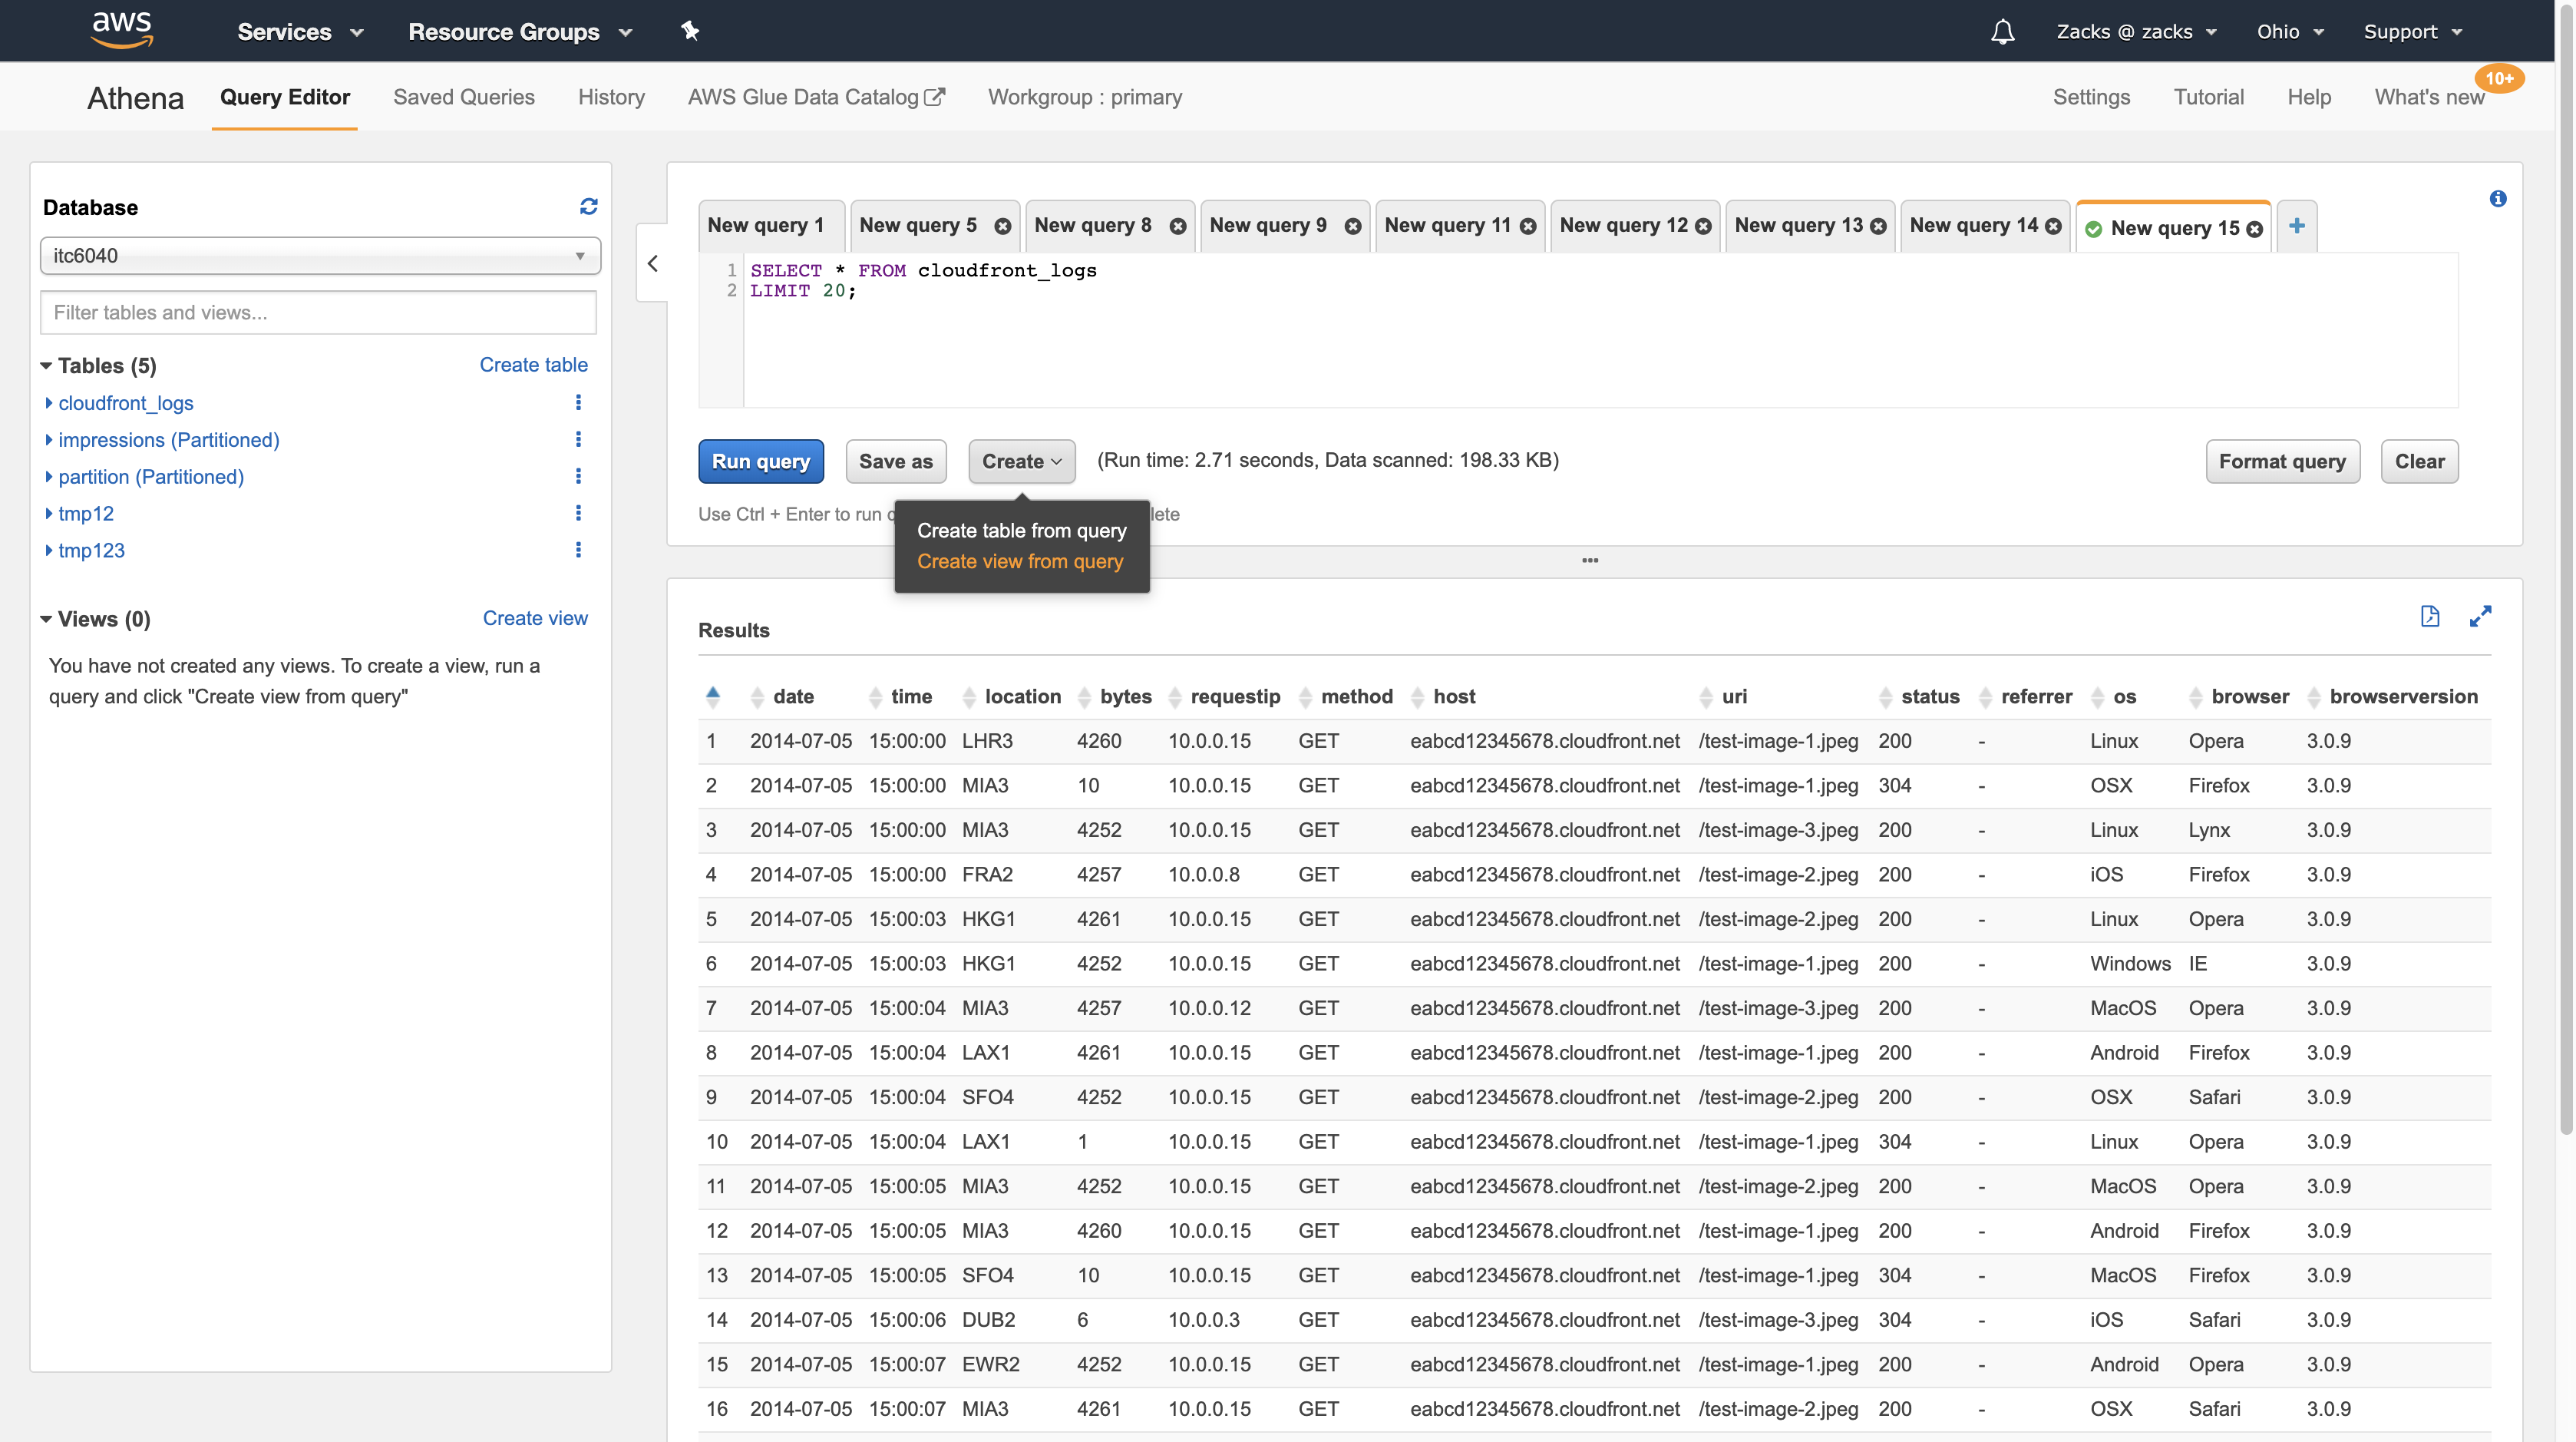Open the cloudfront_logs table options menu
Viewport: 2576px width, 1442px height.
coord(578,402)
